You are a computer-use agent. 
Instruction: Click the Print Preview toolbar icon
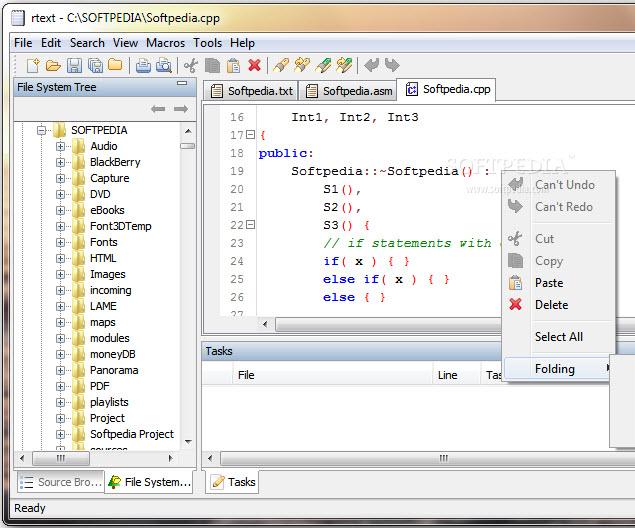163,66
